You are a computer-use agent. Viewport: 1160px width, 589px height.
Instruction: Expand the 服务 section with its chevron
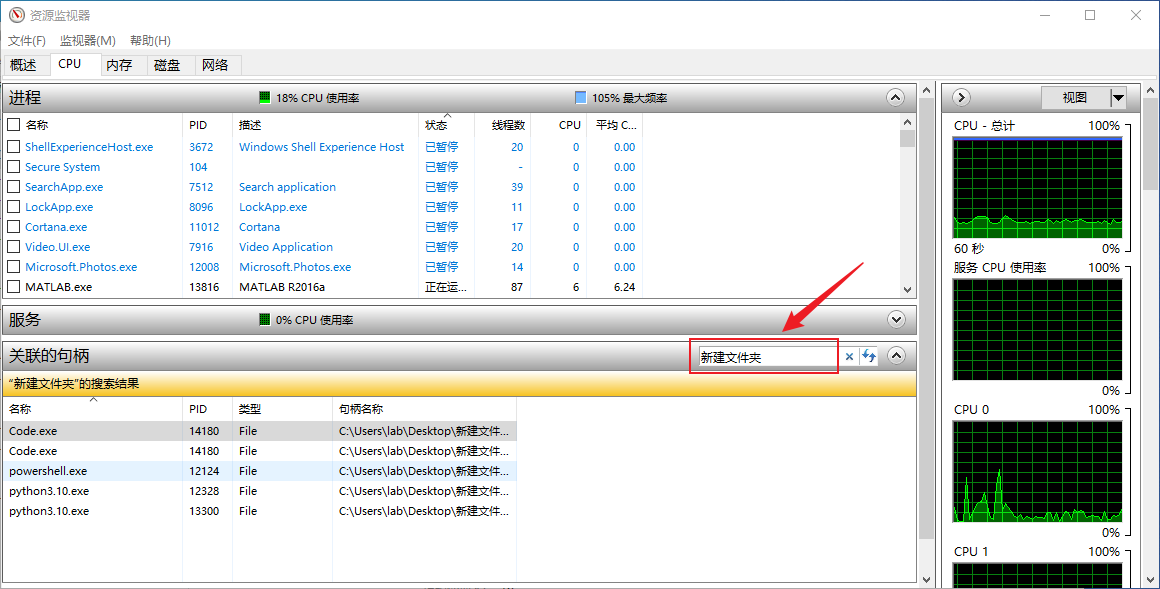pos(896,320)
